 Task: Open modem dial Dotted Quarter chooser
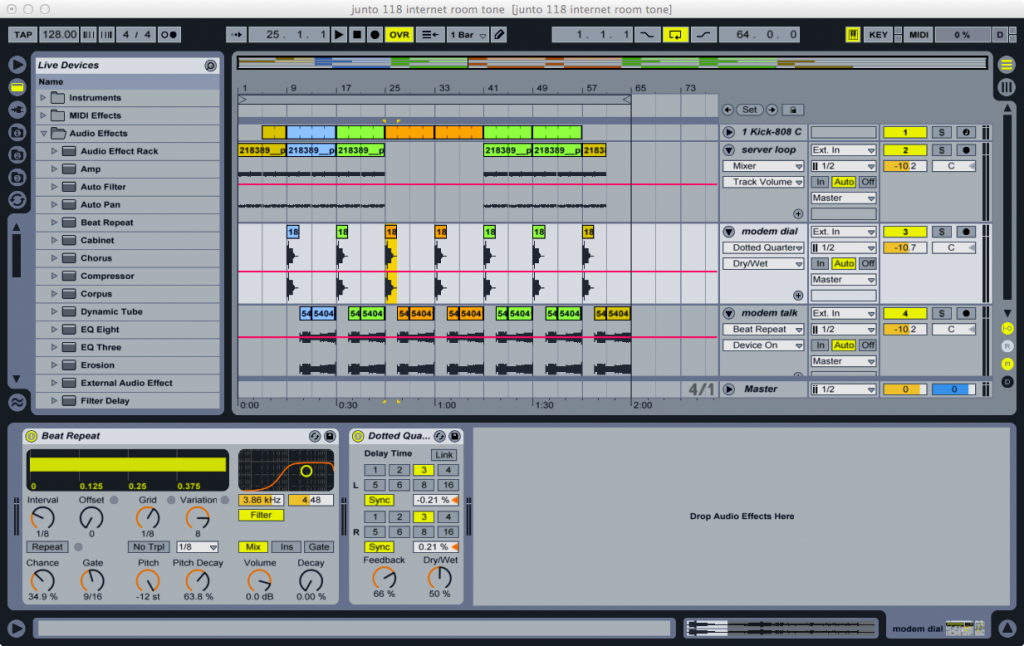click(x=763, y=248)
